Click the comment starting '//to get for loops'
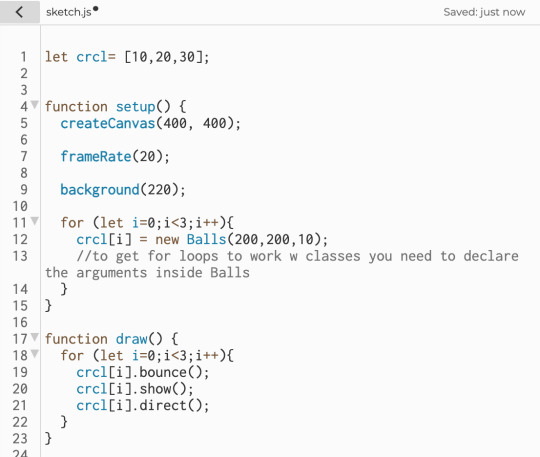 (298, 256)
